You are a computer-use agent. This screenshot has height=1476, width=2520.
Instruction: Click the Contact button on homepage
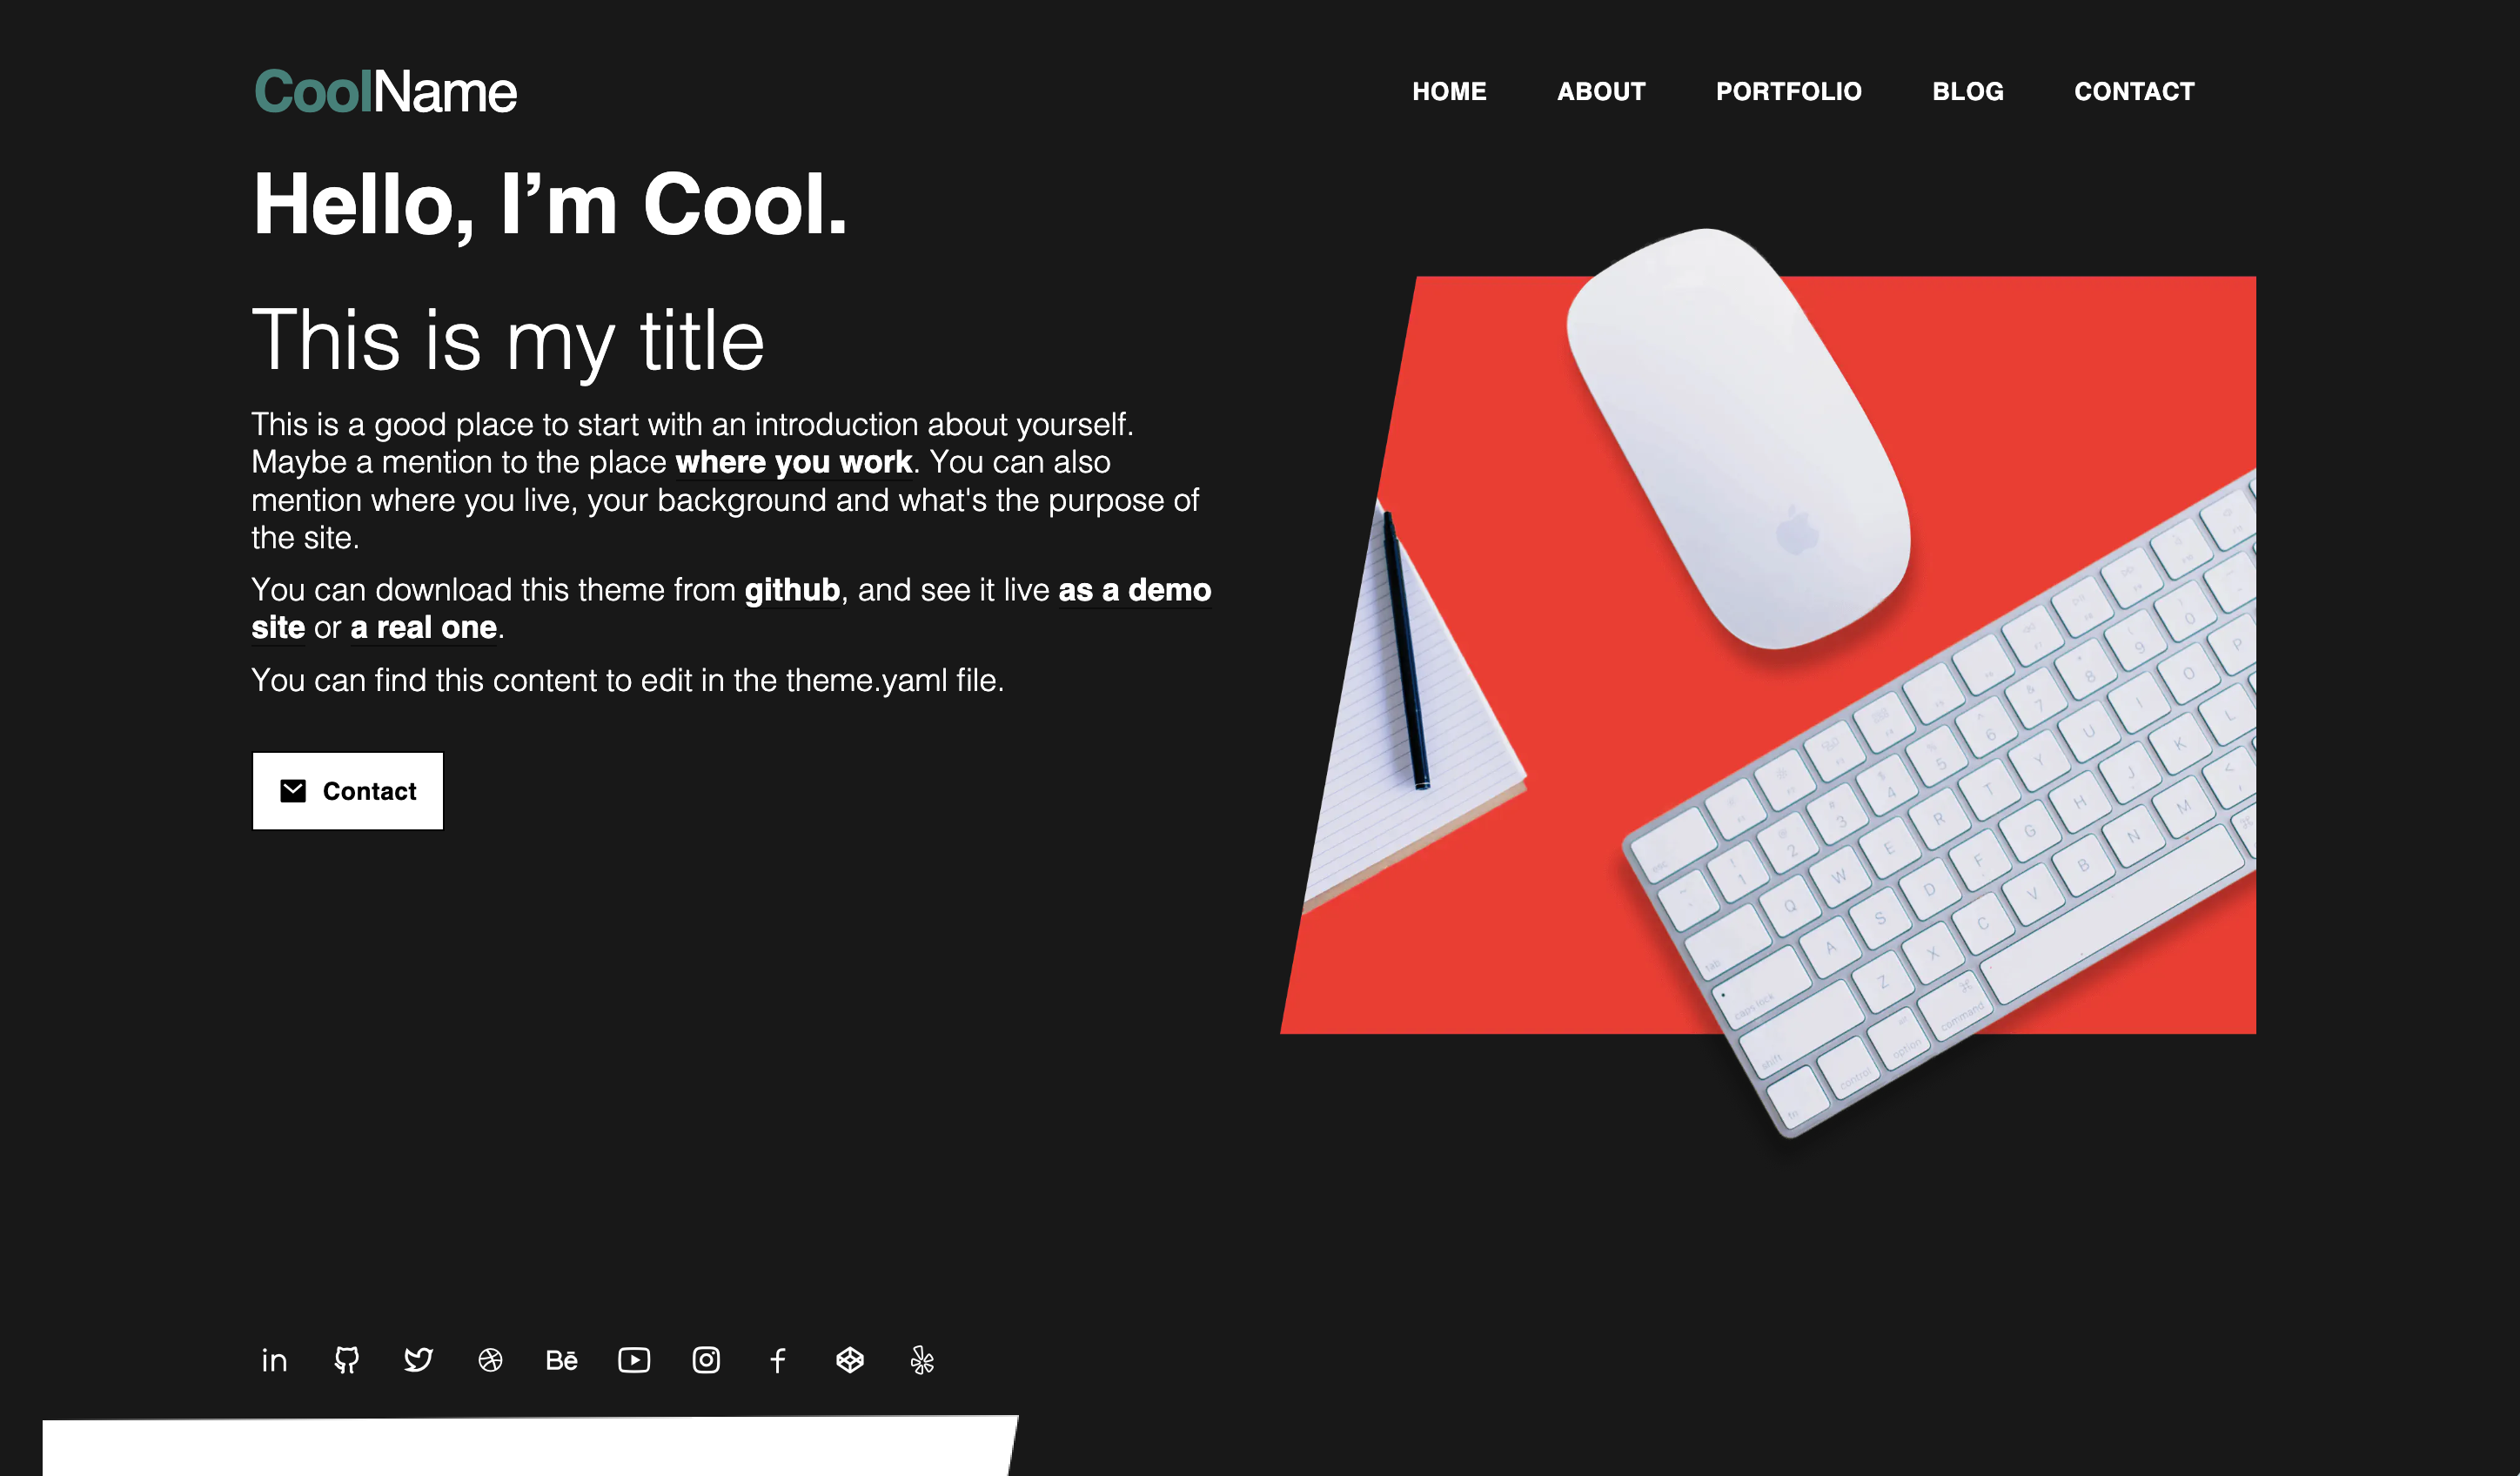[x=346, y=789]
